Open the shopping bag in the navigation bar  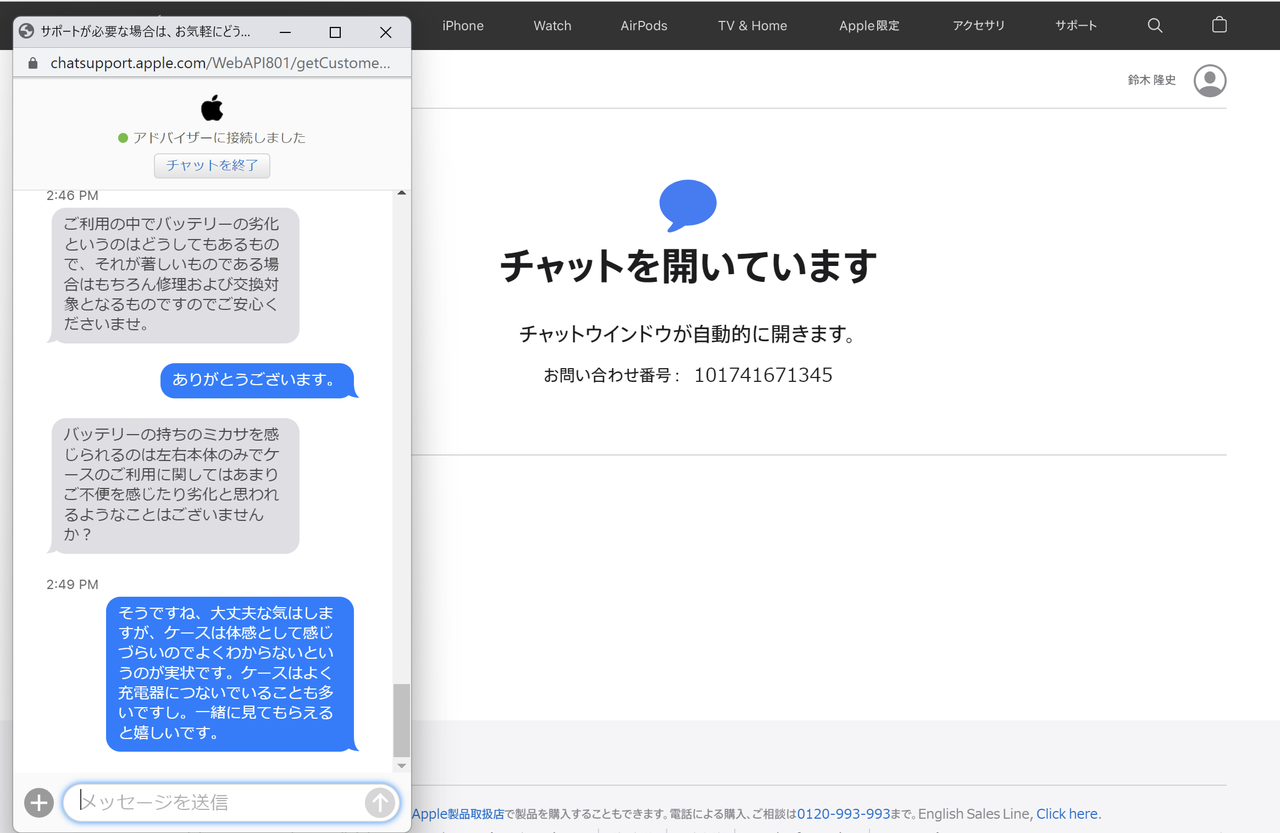coord(1219,25)
